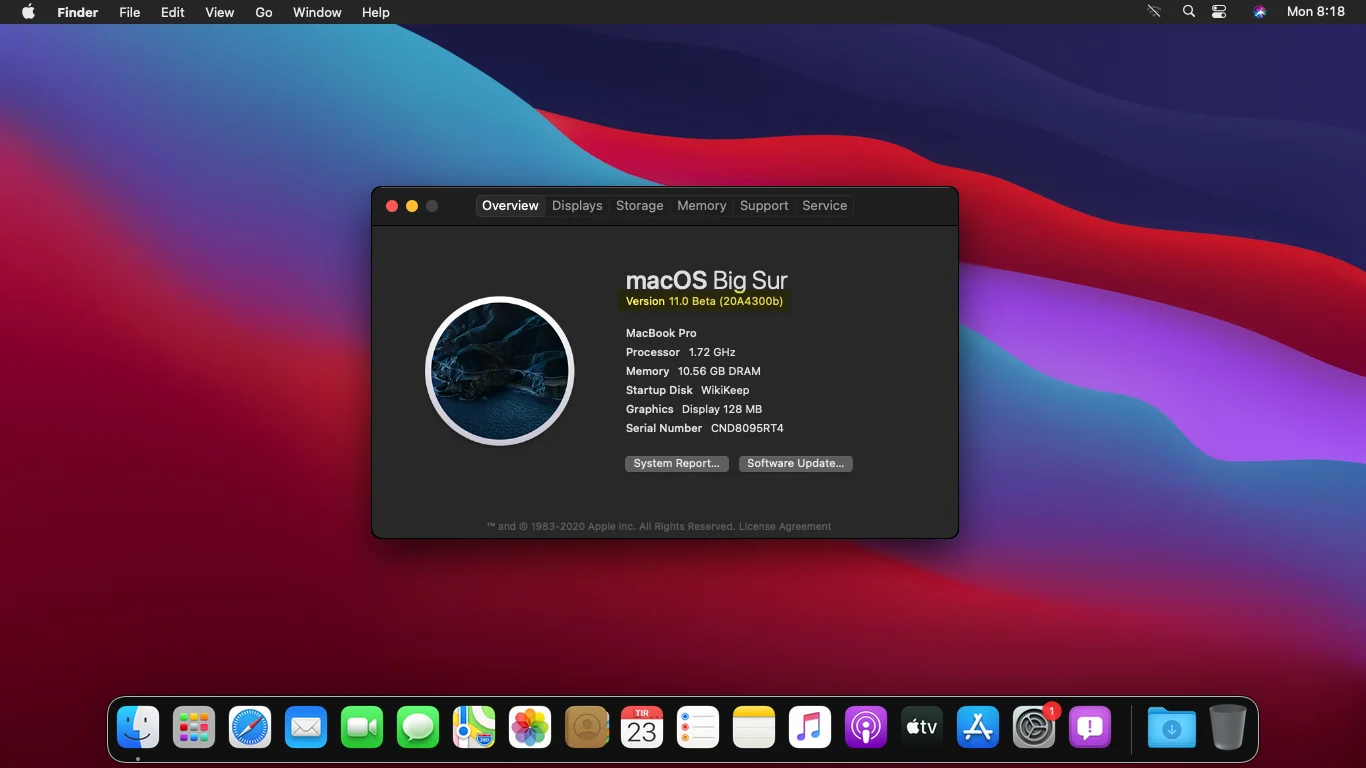Open Safari in the Dock
Screen dimensions: 1366x768
[250, 727]
